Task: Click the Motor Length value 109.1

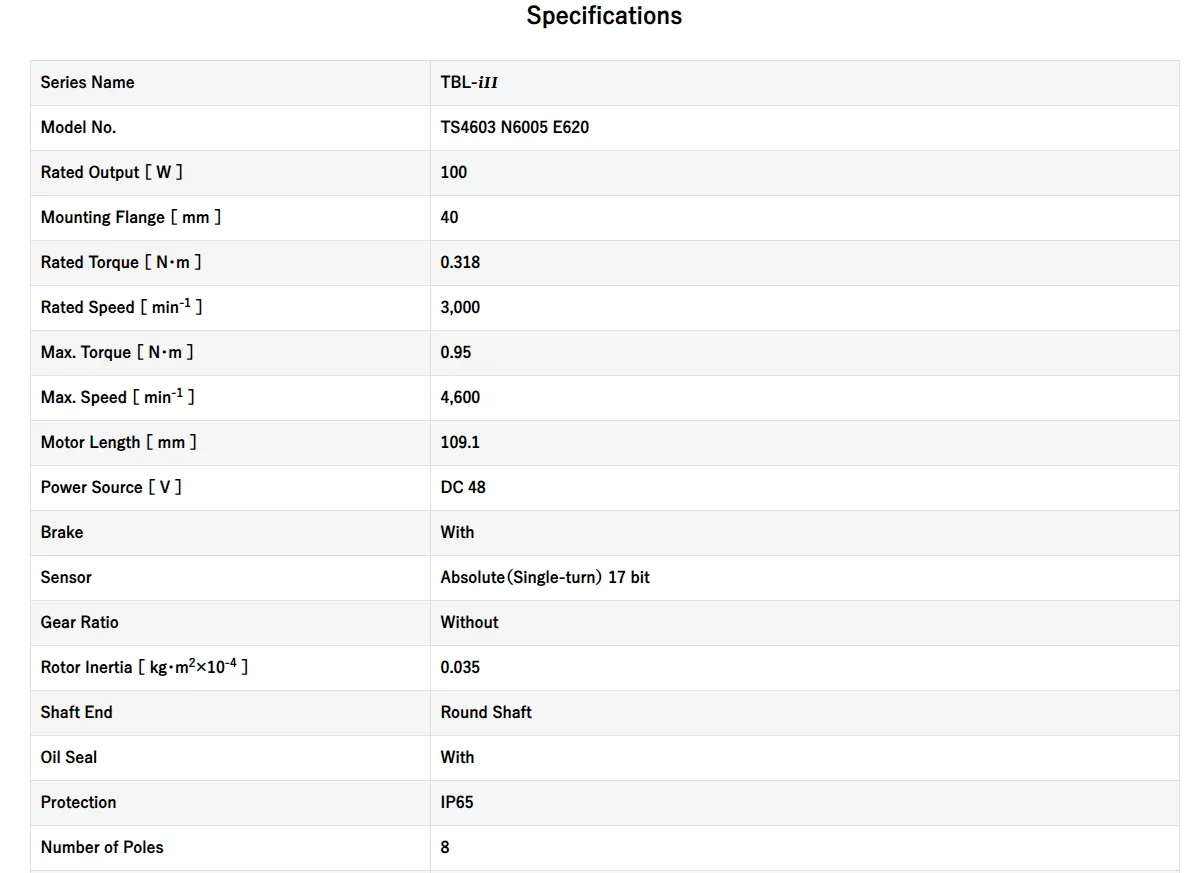Action: (460, 442)
